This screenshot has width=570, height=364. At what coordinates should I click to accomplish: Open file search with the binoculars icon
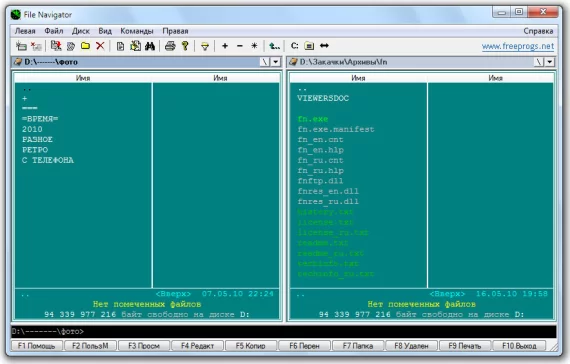pyautogui.click(x=150, y=46)
